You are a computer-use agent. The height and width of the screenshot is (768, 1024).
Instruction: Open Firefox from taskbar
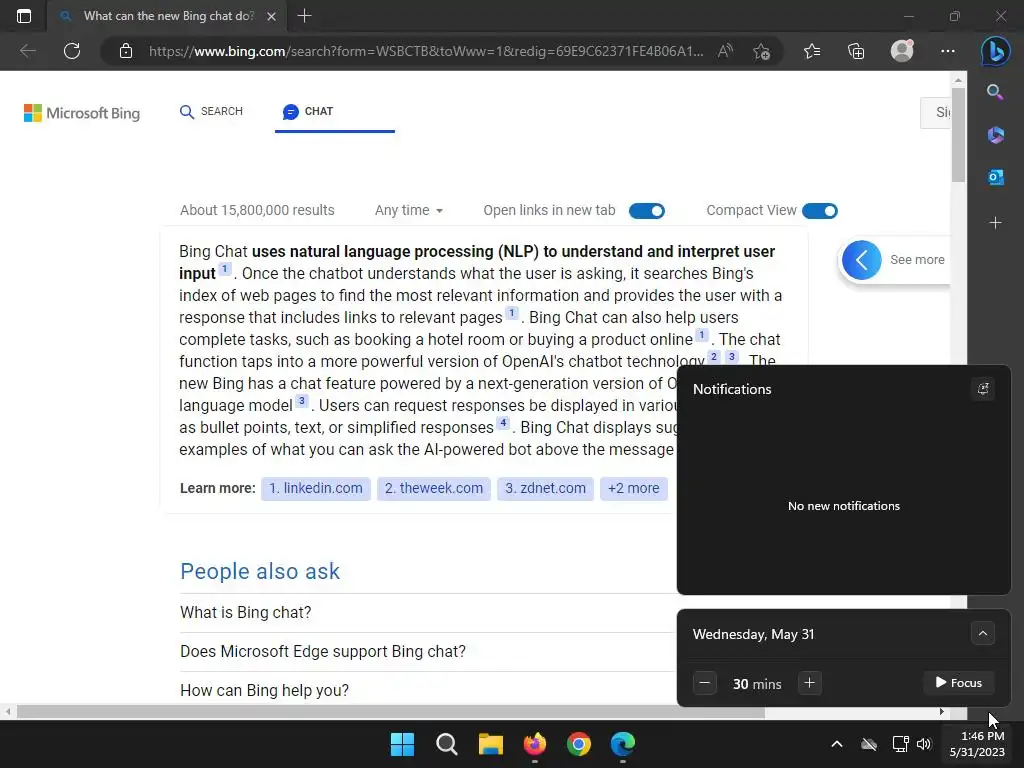535,744
